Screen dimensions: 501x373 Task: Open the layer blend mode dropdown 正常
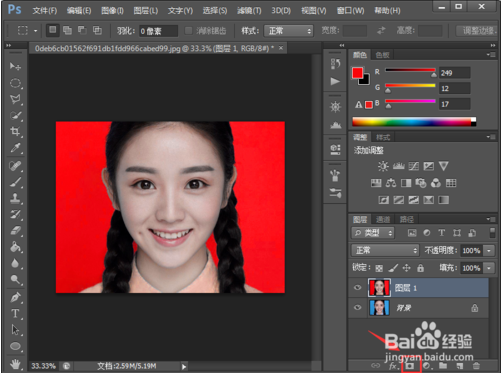[x=385, y=250]
